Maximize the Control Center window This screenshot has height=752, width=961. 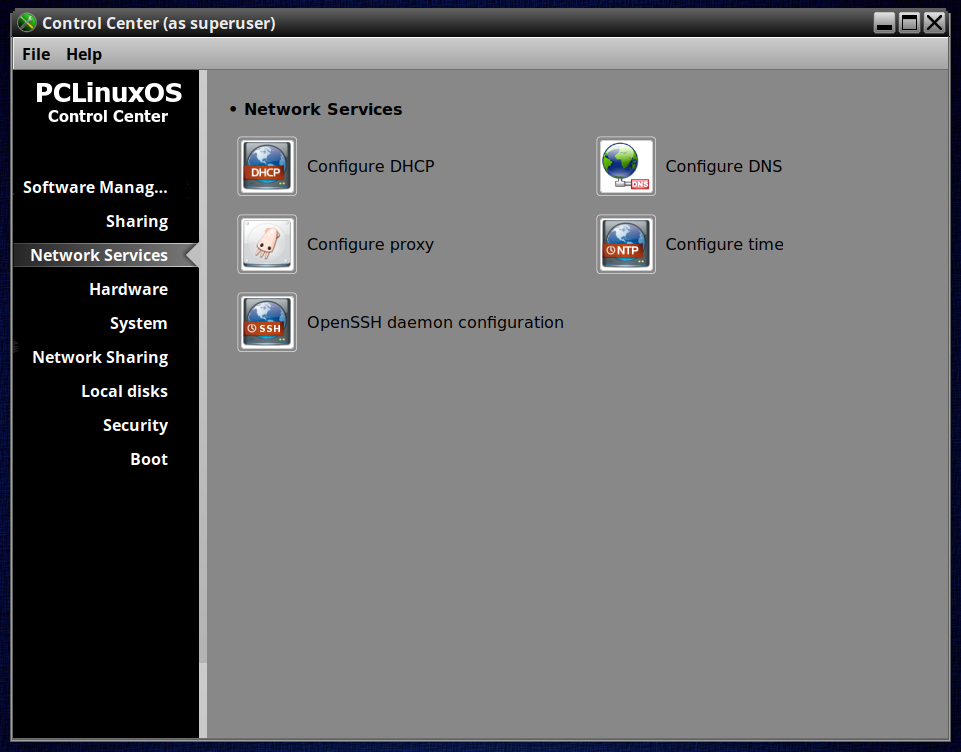point(910,23)
